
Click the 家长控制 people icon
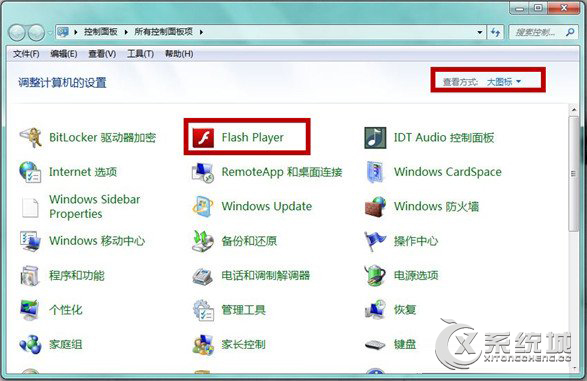pyautogui.click(x=203, y=344)
